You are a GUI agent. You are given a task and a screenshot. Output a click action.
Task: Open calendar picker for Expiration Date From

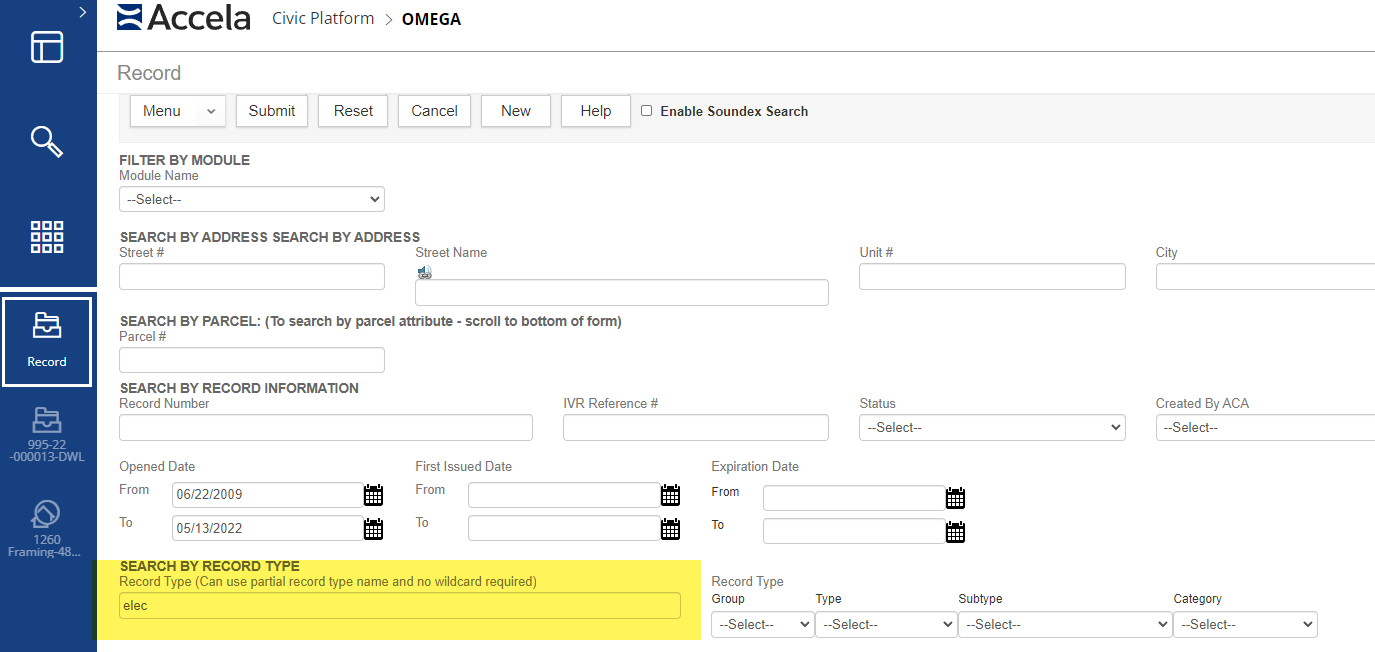click(955, 498)
